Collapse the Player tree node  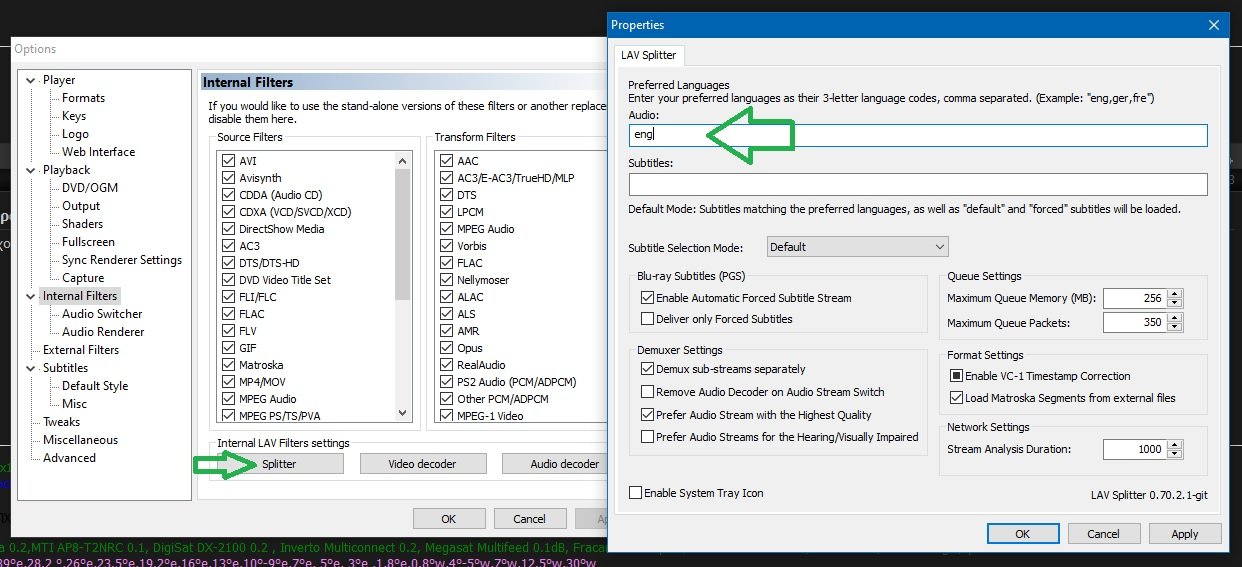click(x=31, y=80)
